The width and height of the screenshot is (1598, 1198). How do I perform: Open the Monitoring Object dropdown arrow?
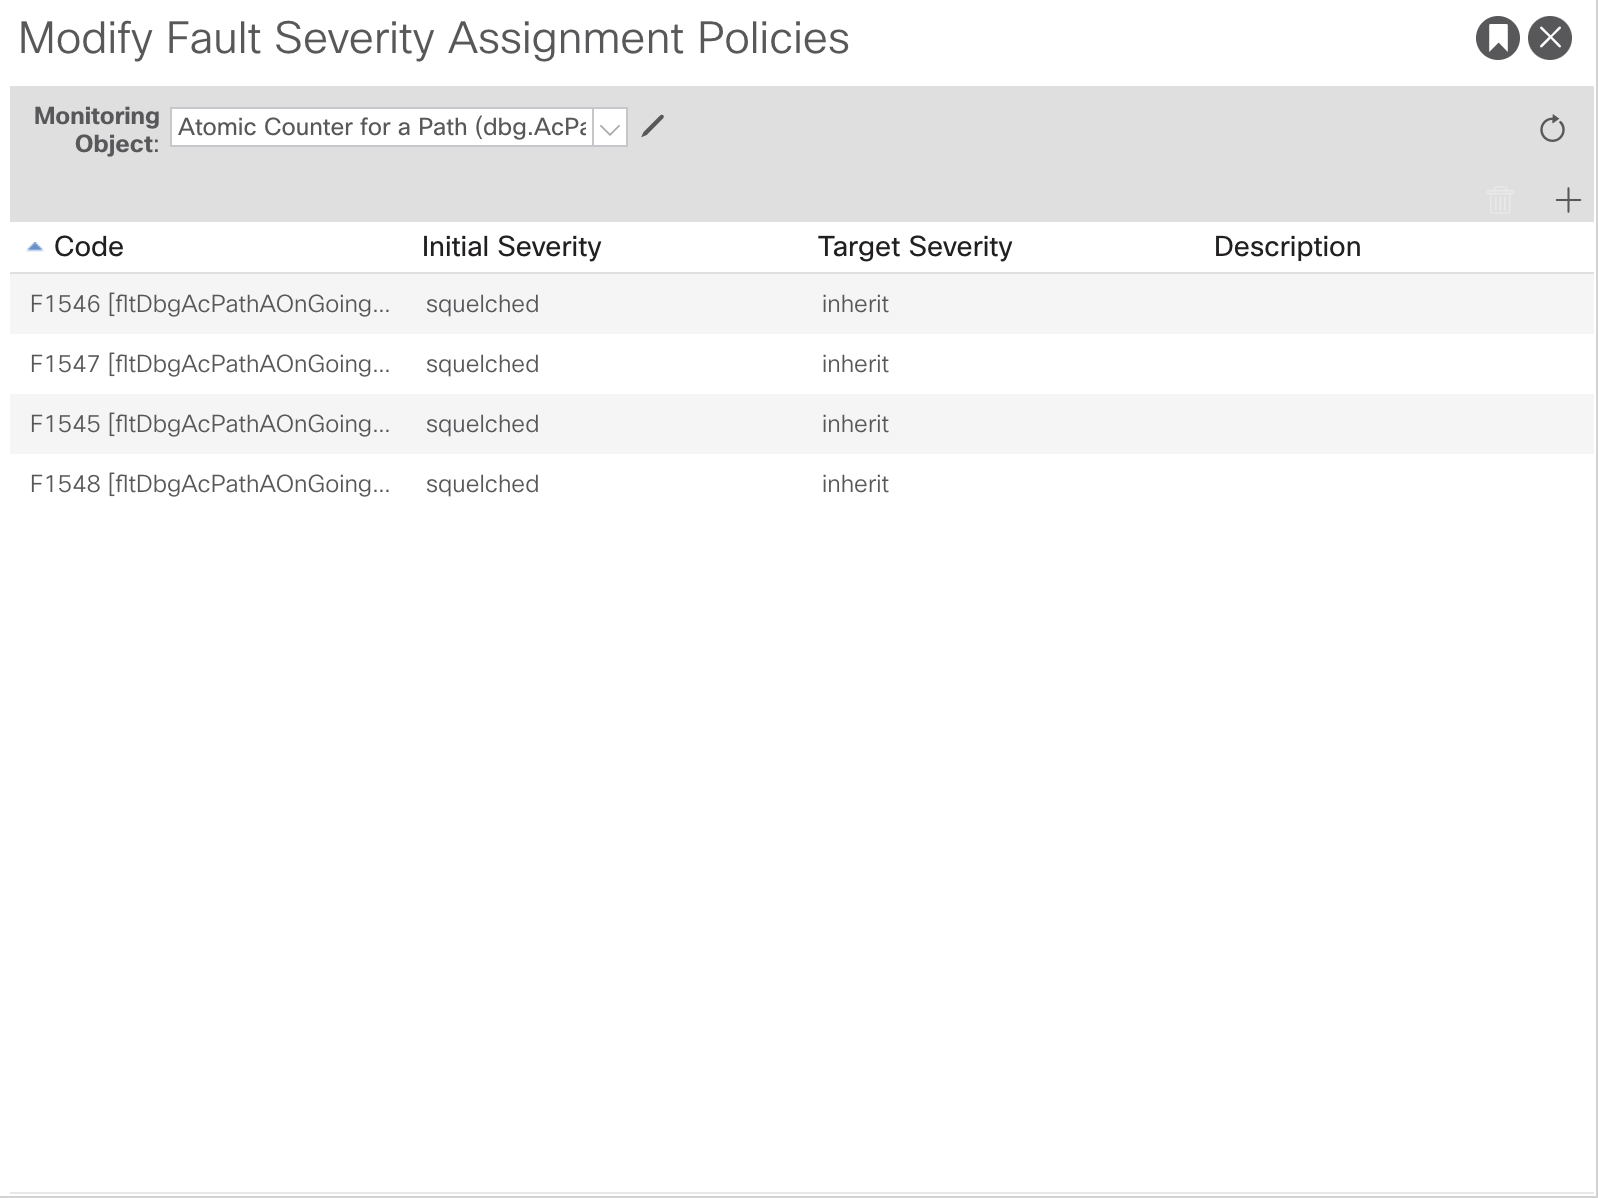pos(610,128)
